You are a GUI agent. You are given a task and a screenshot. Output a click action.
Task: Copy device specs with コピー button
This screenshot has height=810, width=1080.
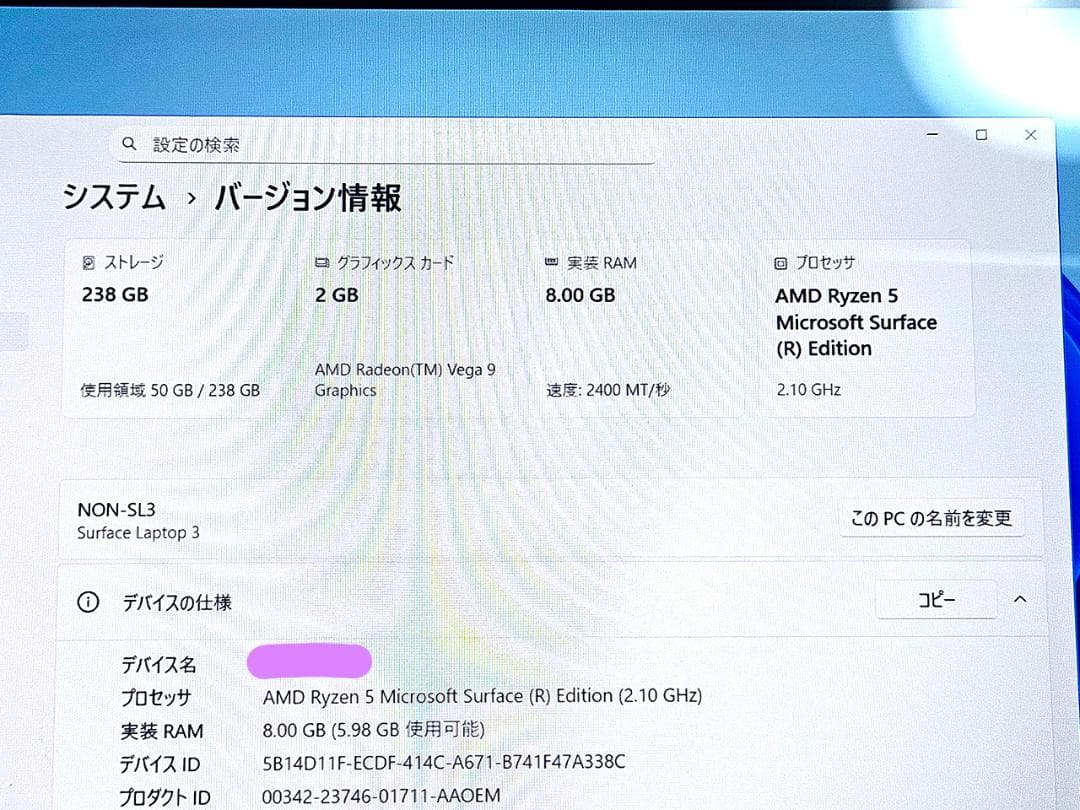(936, 600)
